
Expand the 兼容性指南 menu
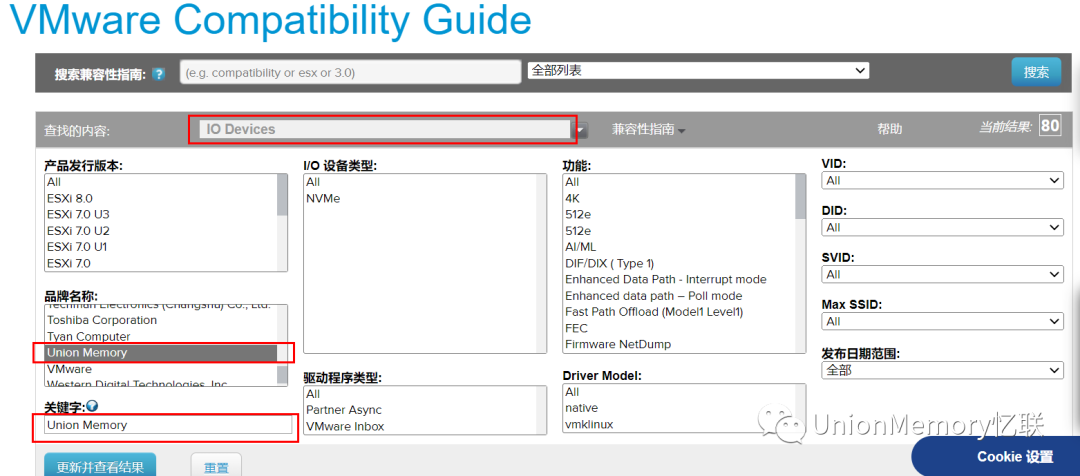click(648, 130)
